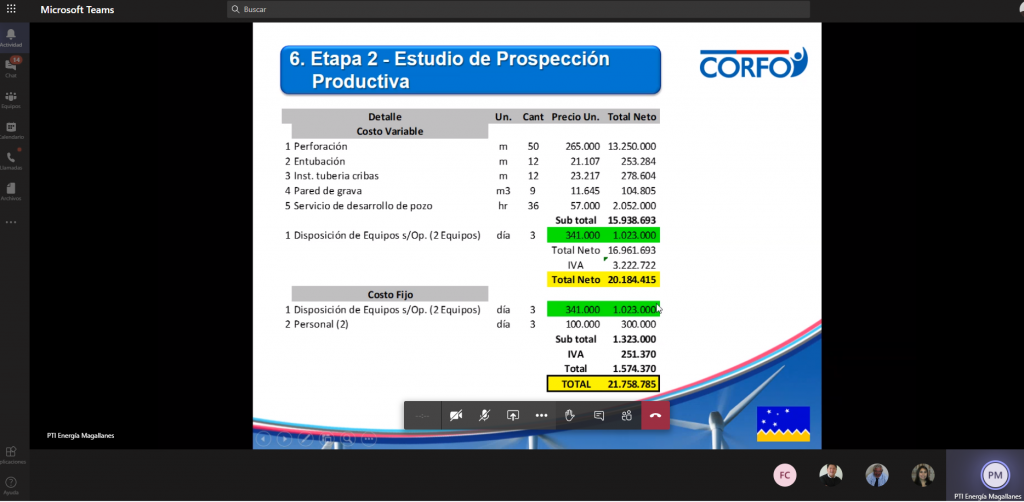Open the app launcher grid icon
Image resolution: width=1024 pixels, height=502 pixels.
pyautogui.click(x=11, y=9)
